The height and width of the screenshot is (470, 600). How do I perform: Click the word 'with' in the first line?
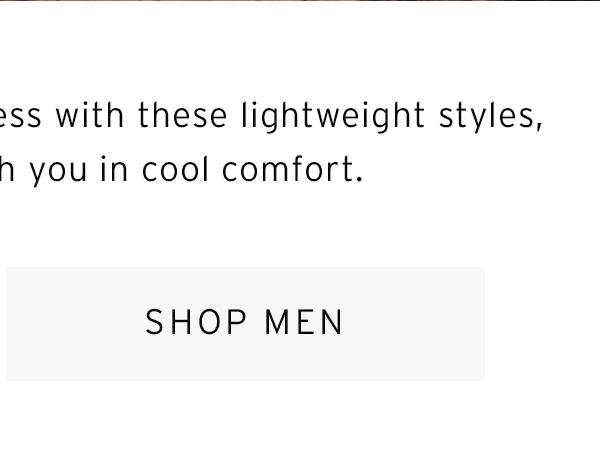click(90, 116)
